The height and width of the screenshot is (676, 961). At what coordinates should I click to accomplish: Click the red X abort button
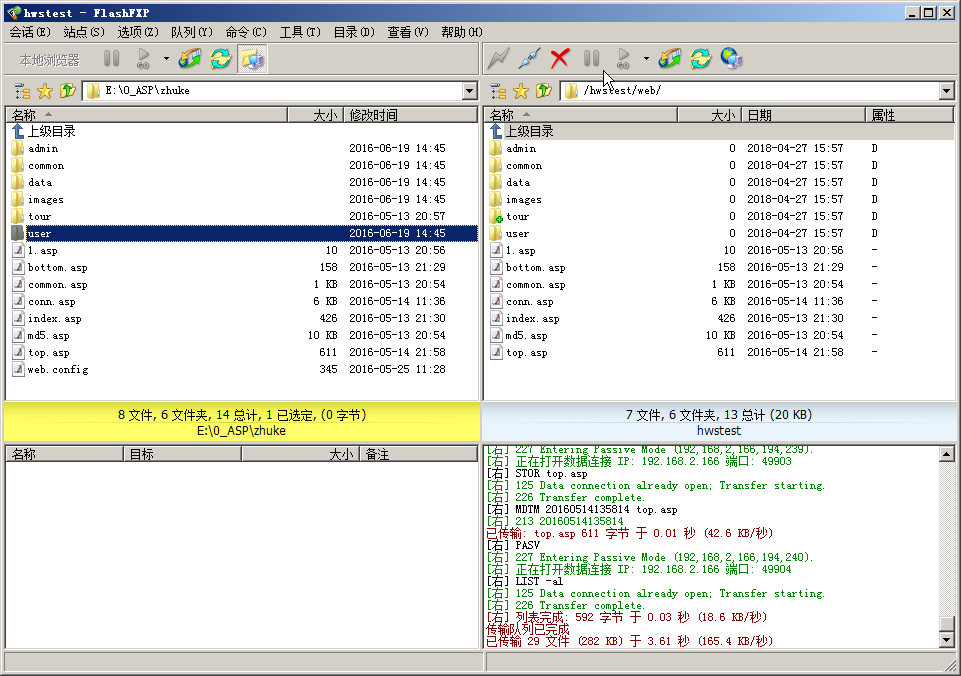(x=560, y=59)
